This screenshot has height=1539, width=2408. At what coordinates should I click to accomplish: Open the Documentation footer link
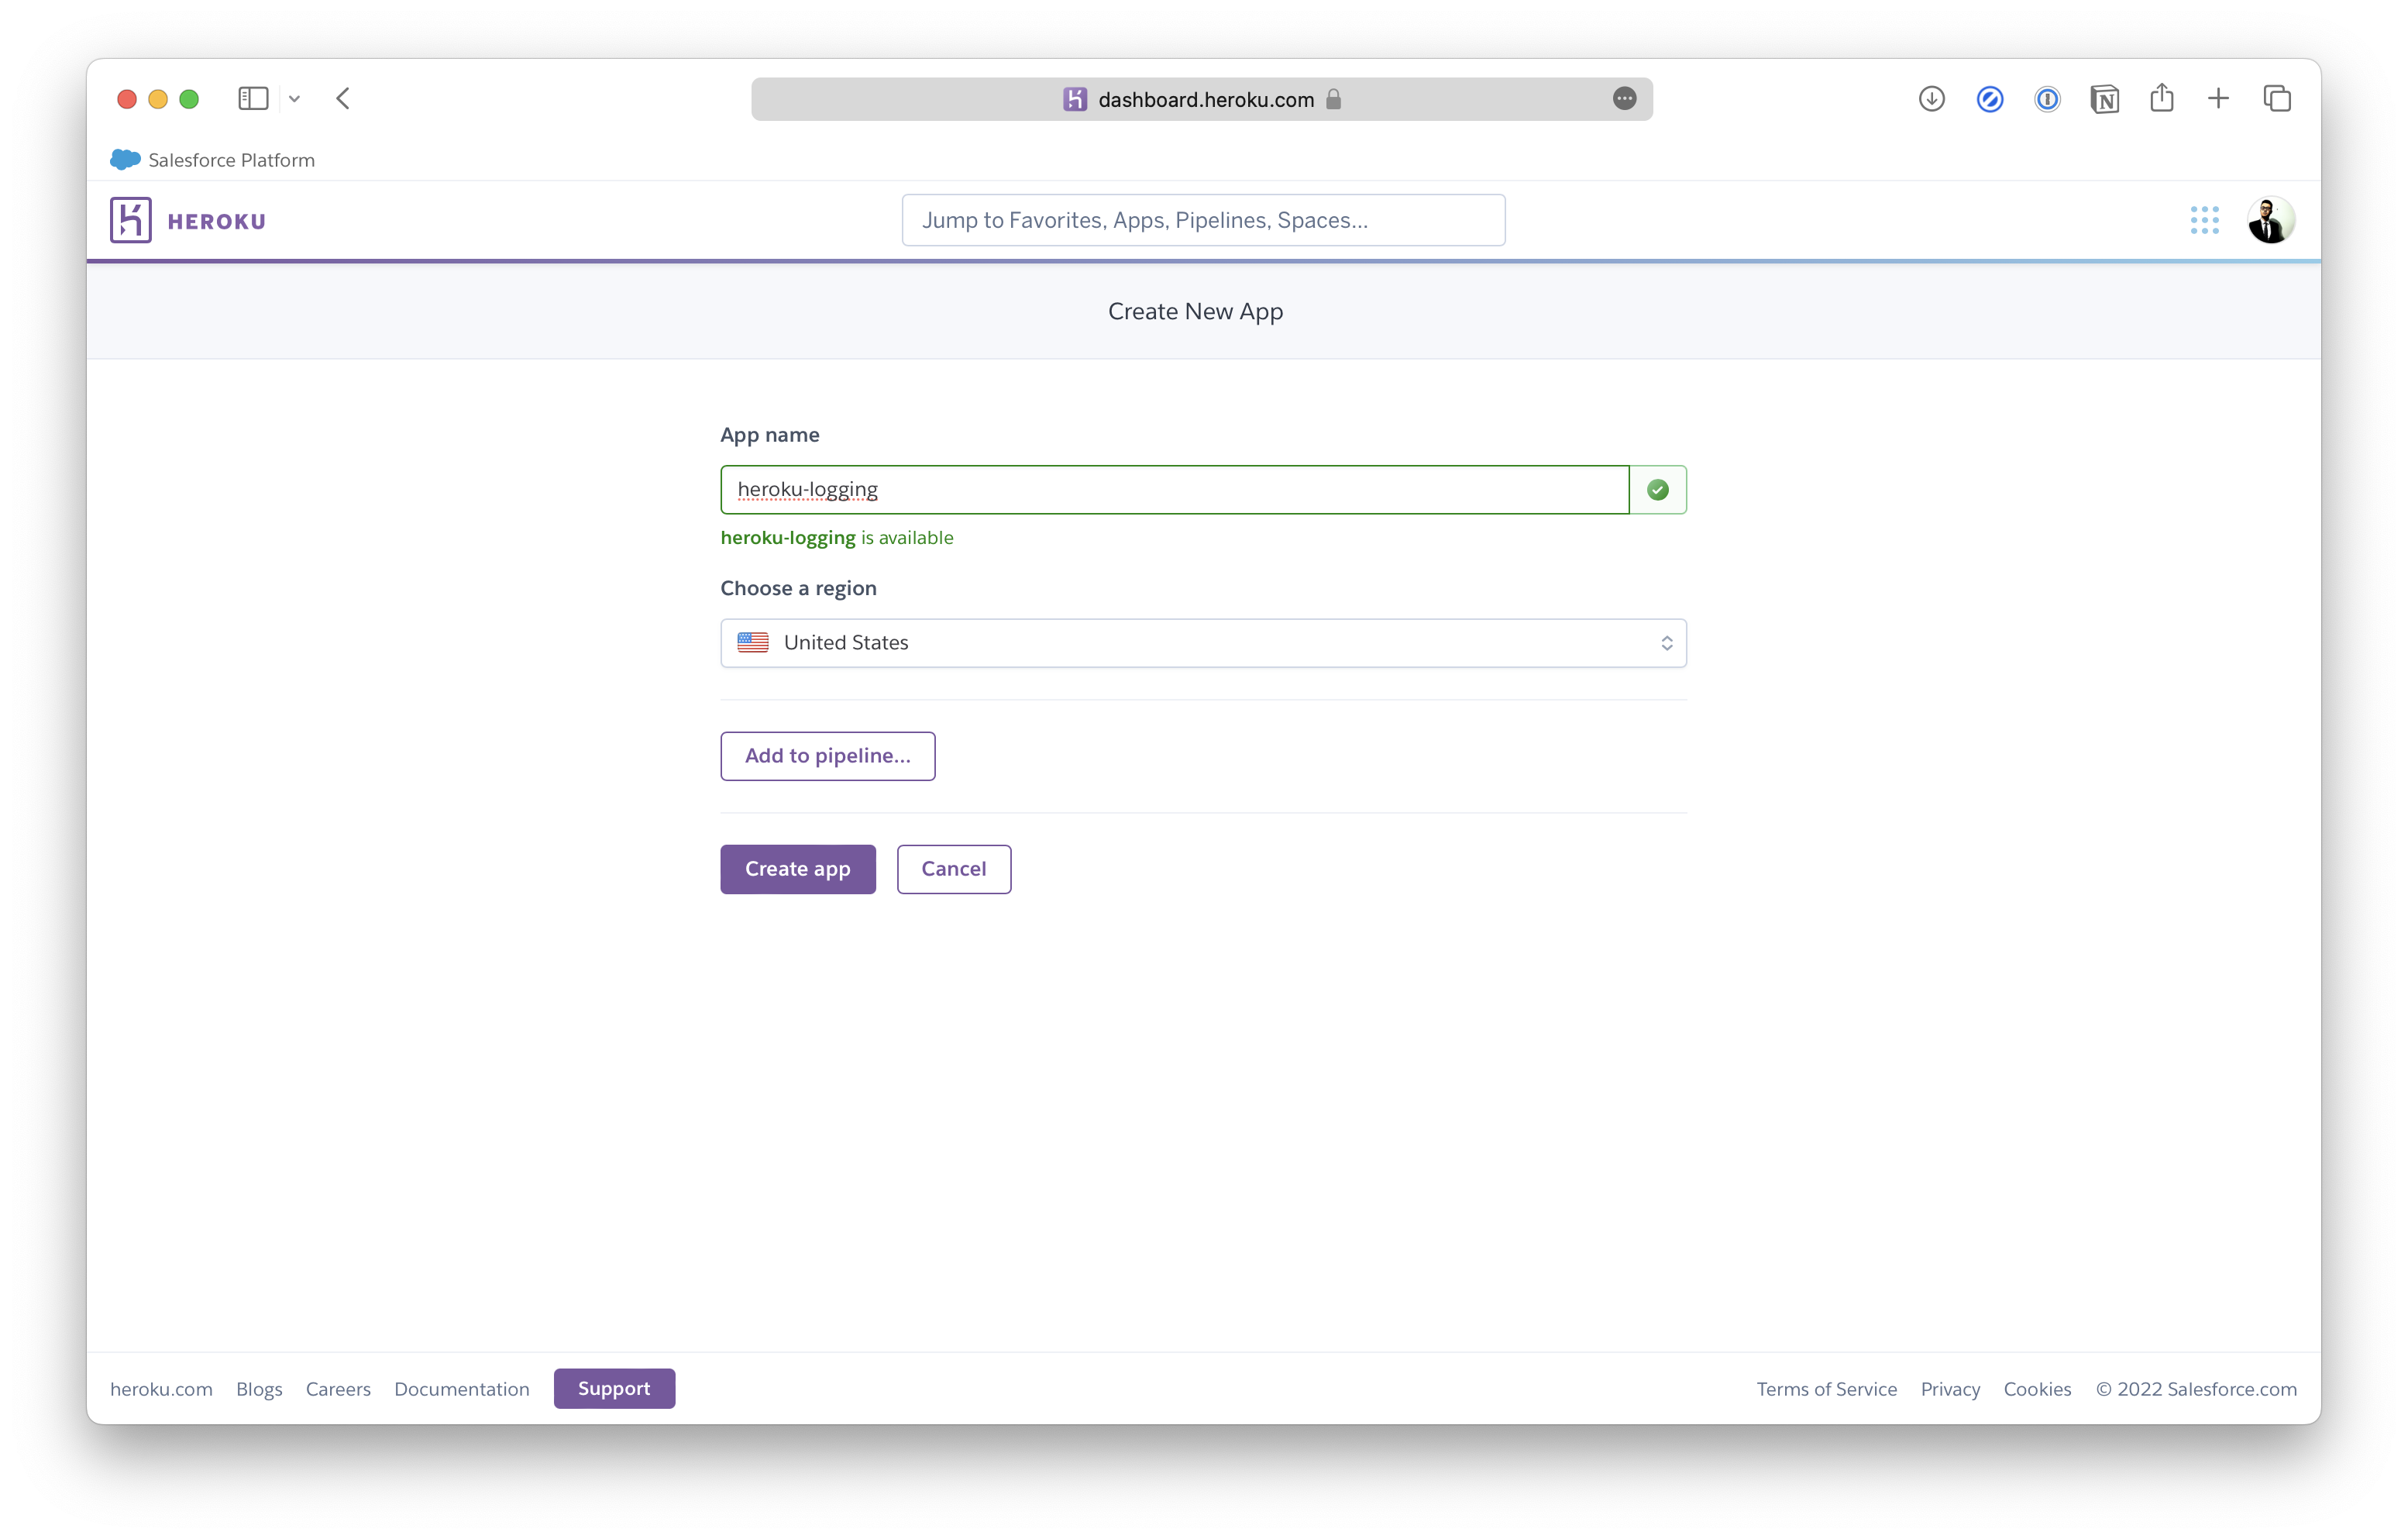461,1389
